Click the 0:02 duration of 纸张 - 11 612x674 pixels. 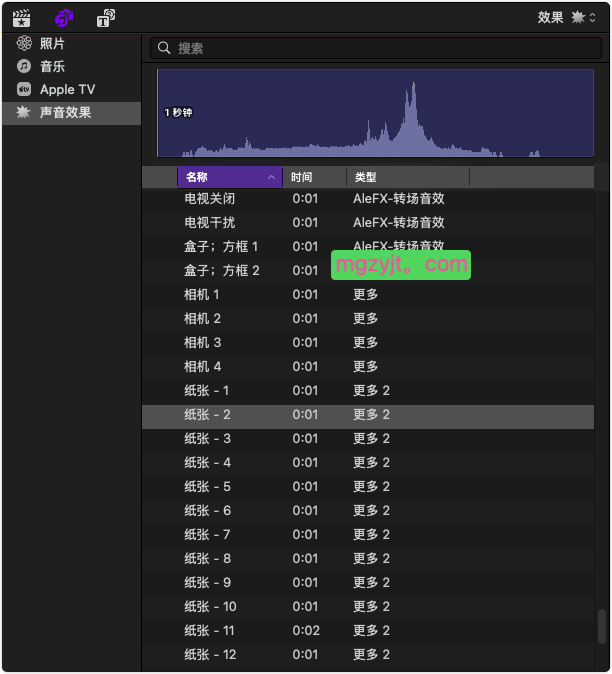click(x=306, y=631)
